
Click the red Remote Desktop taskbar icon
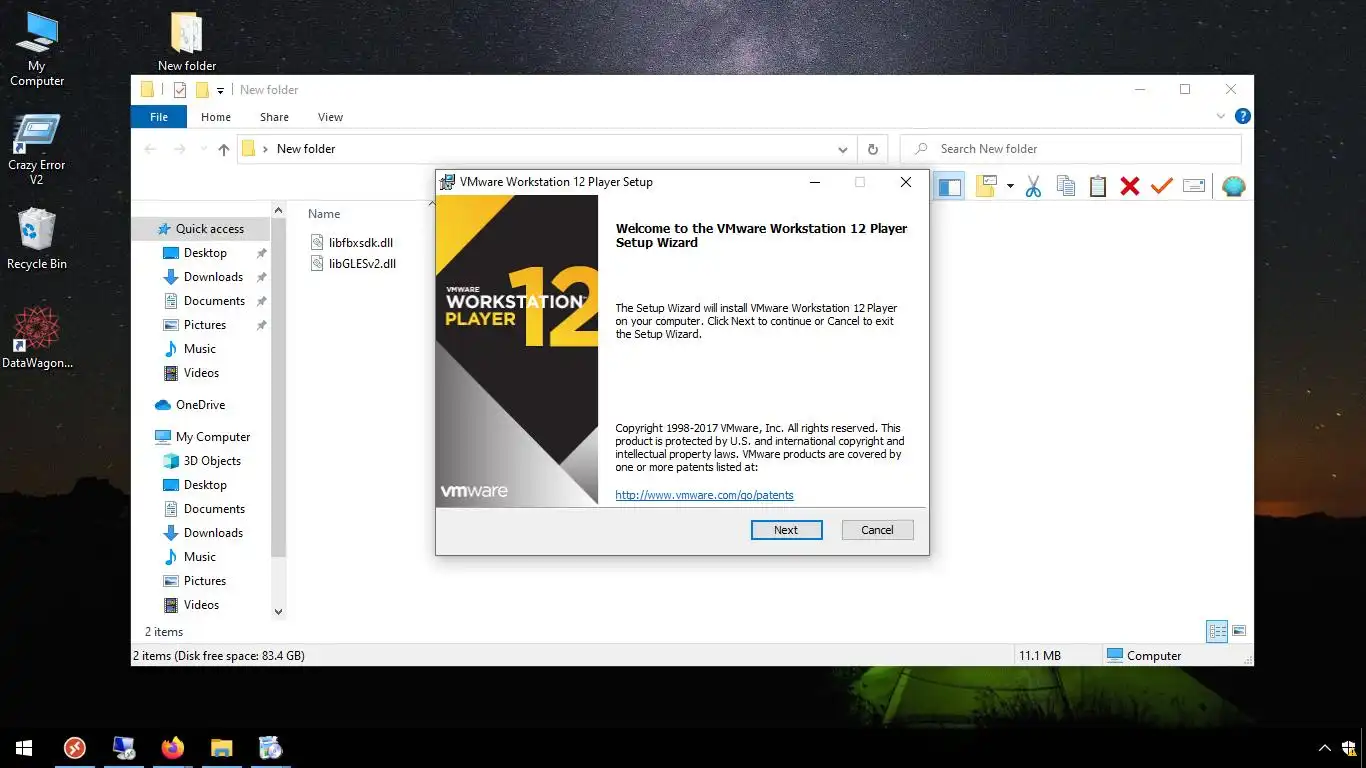pyautogui.click(x=74, y=748)
